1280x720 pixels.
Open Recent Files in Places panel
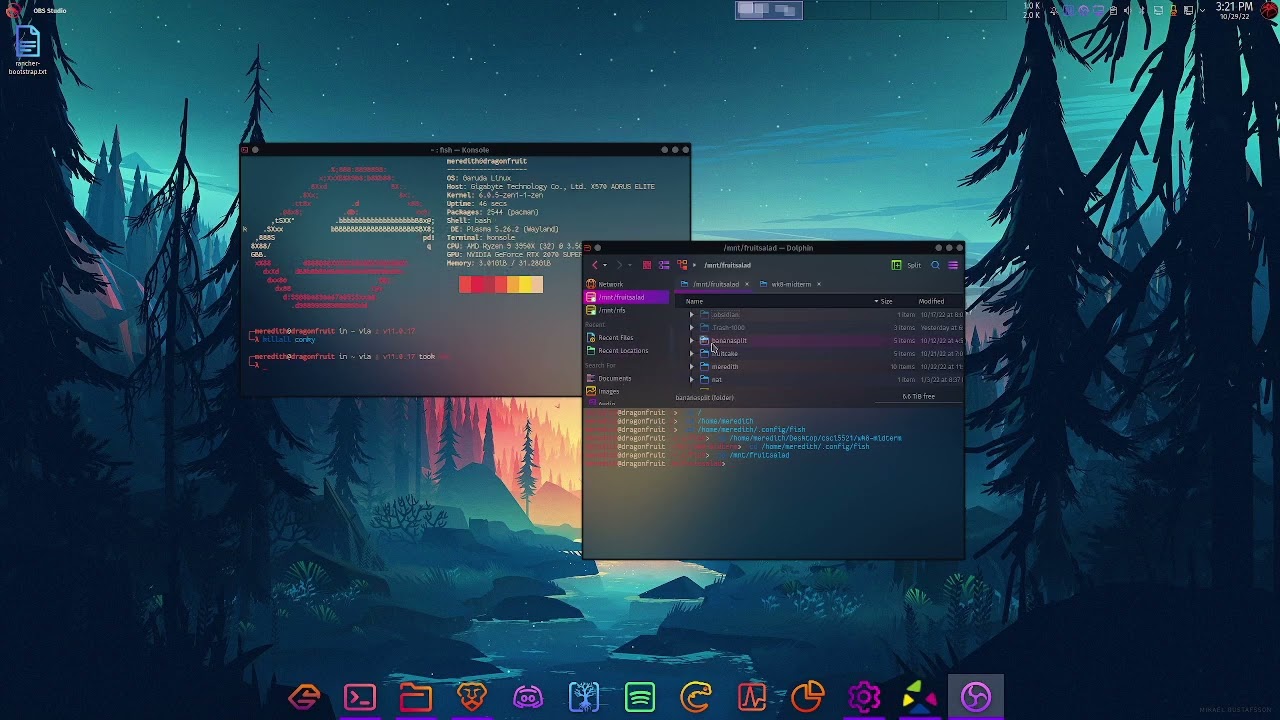tap(627, 337)
